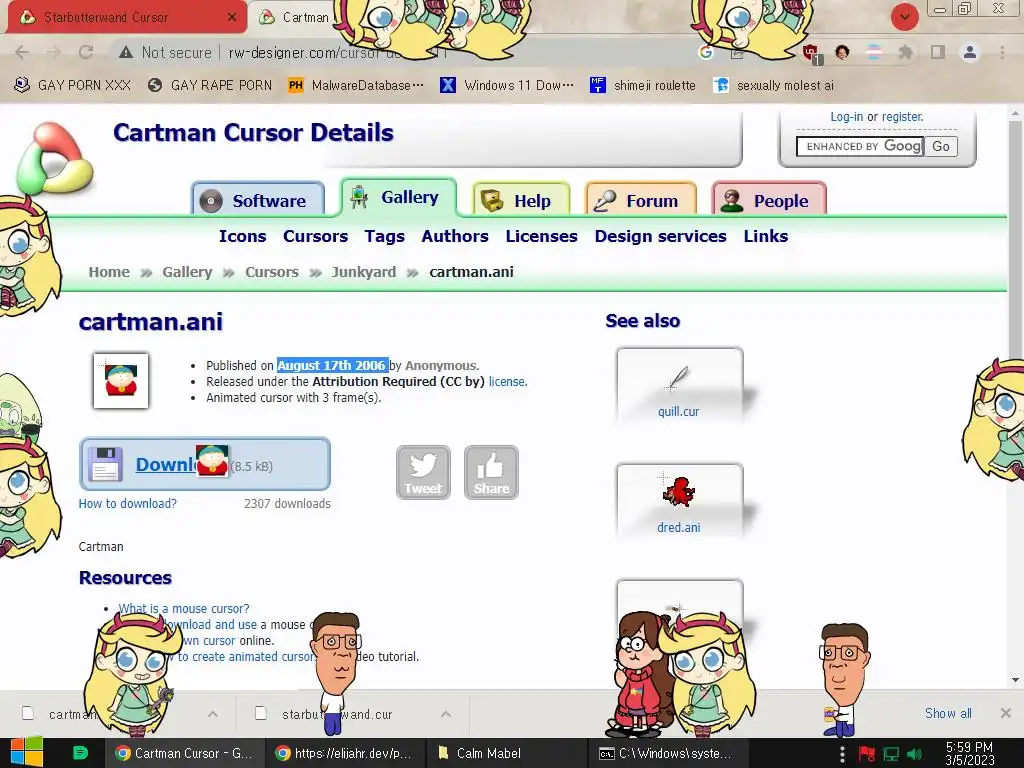Click the Windows Start button
1024x768 pixels.
27,753
